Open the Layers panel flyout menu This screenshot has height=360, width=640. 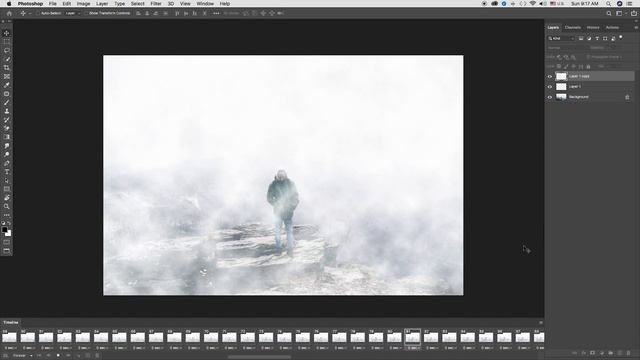(x=636, y=27)
